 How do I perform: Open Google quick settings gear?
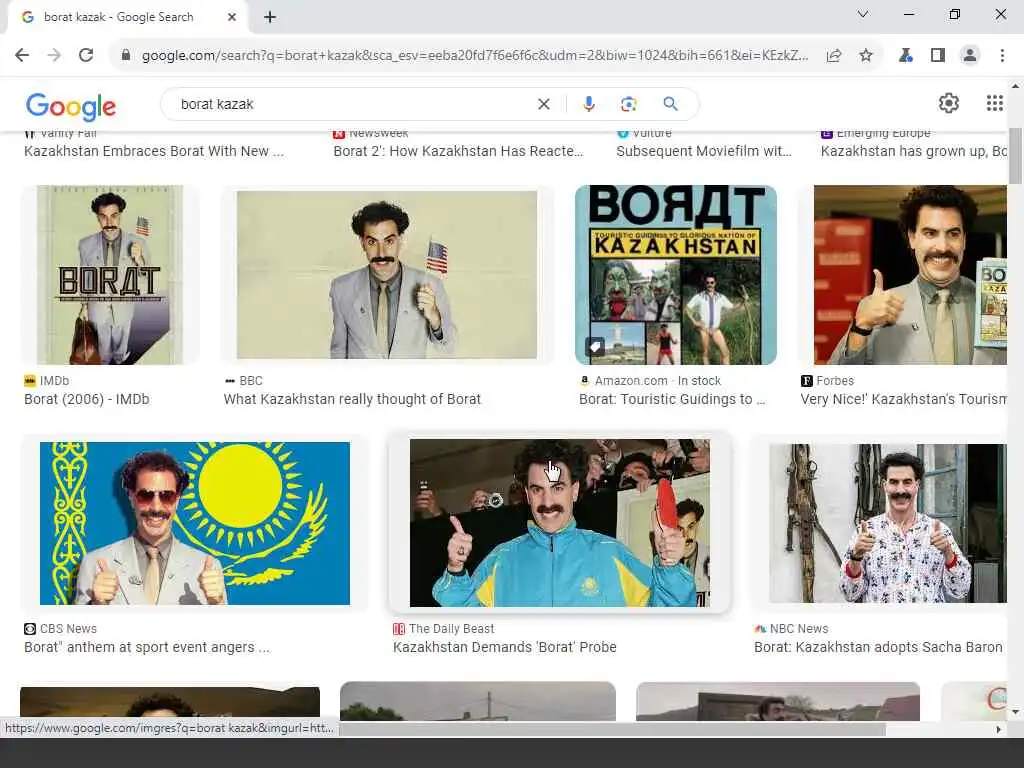[948, 103]
